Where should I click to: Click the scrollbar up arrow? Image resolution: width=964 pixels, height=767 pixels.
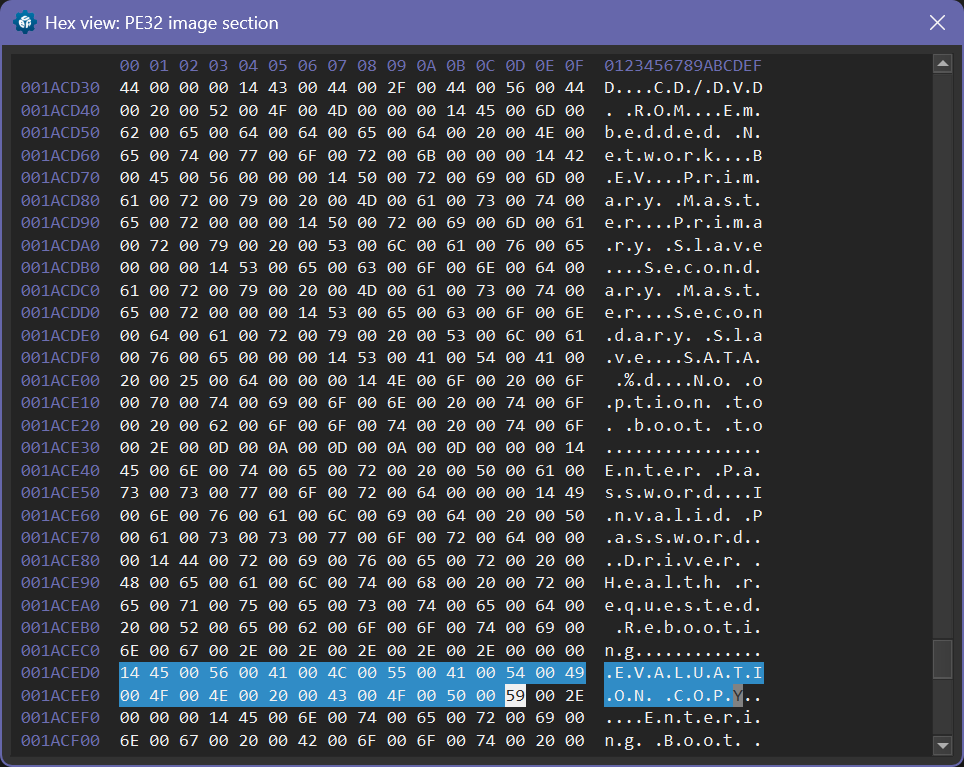click(941, 65)
